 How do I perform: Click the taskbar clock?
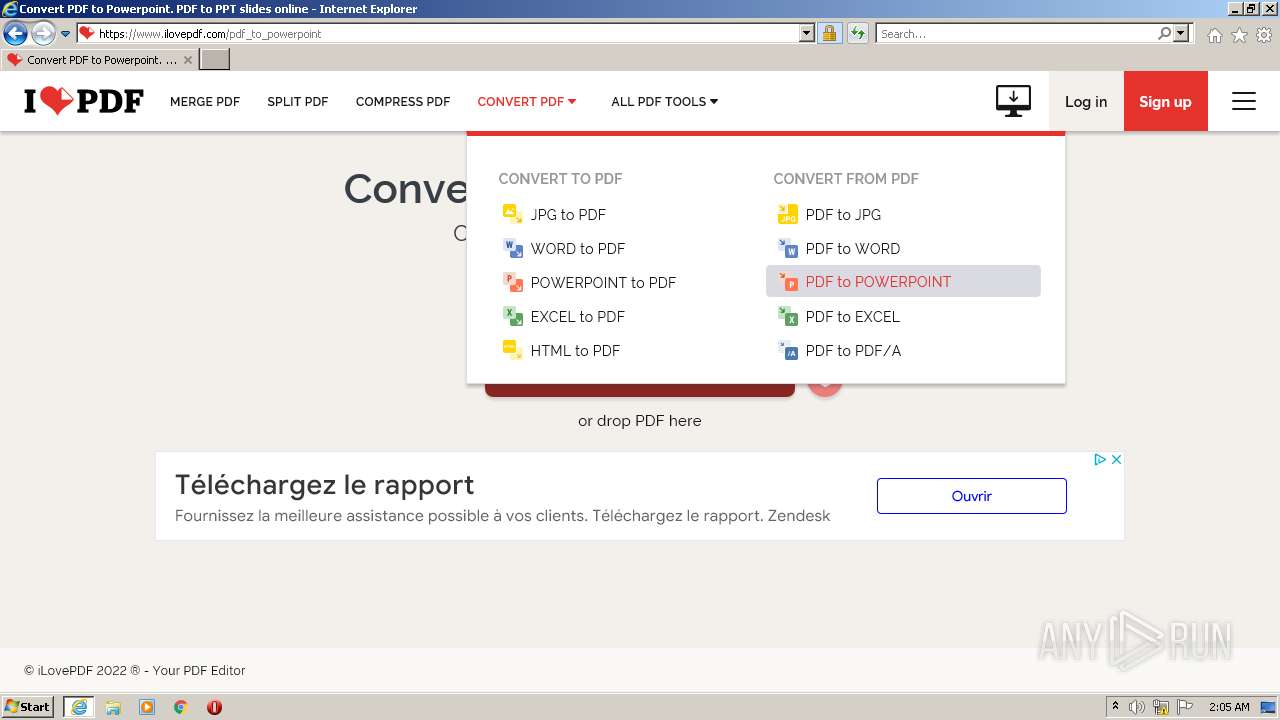pyautogui.click(x=1229, y=707)
